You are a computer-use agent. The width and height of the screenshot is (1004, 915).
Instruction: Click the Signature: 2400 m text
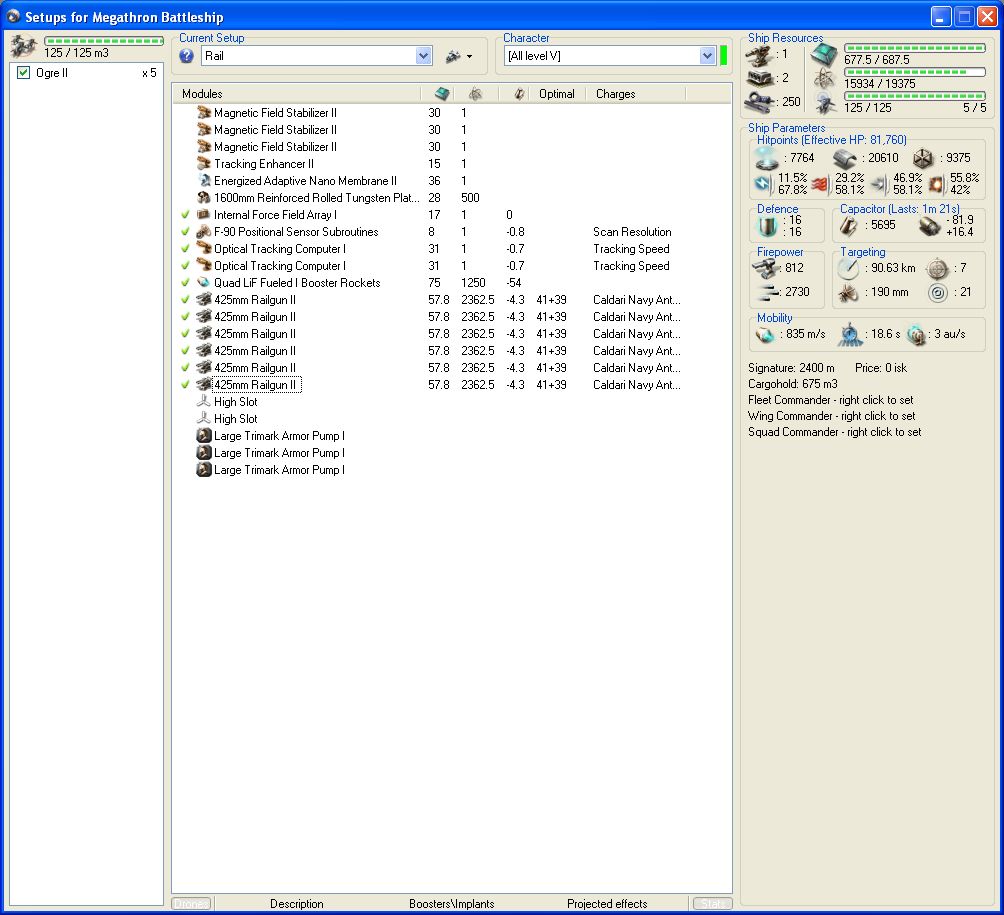point(791,368)
